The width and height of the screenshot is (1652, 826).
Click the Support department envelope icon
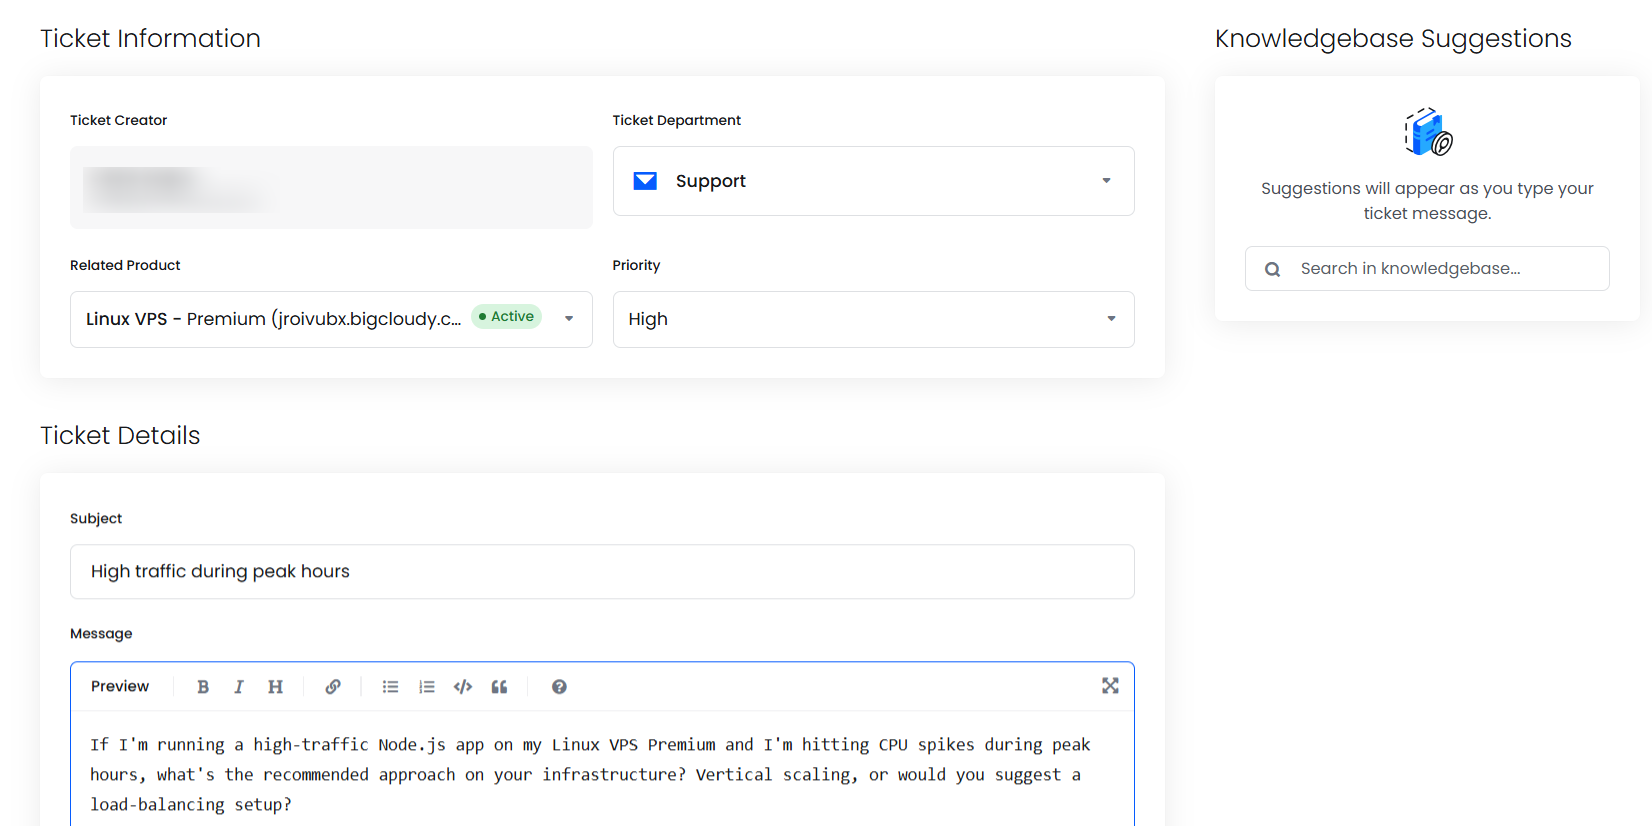coord(645,181)
